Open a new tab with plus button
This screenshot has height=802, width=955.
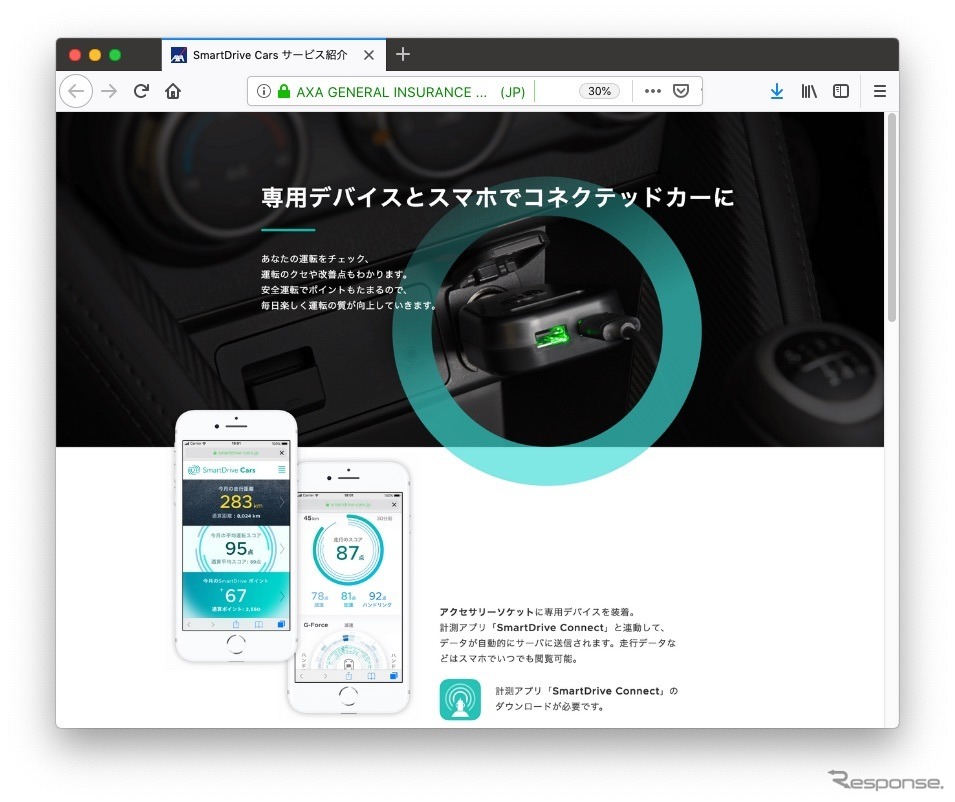(403, 54)
